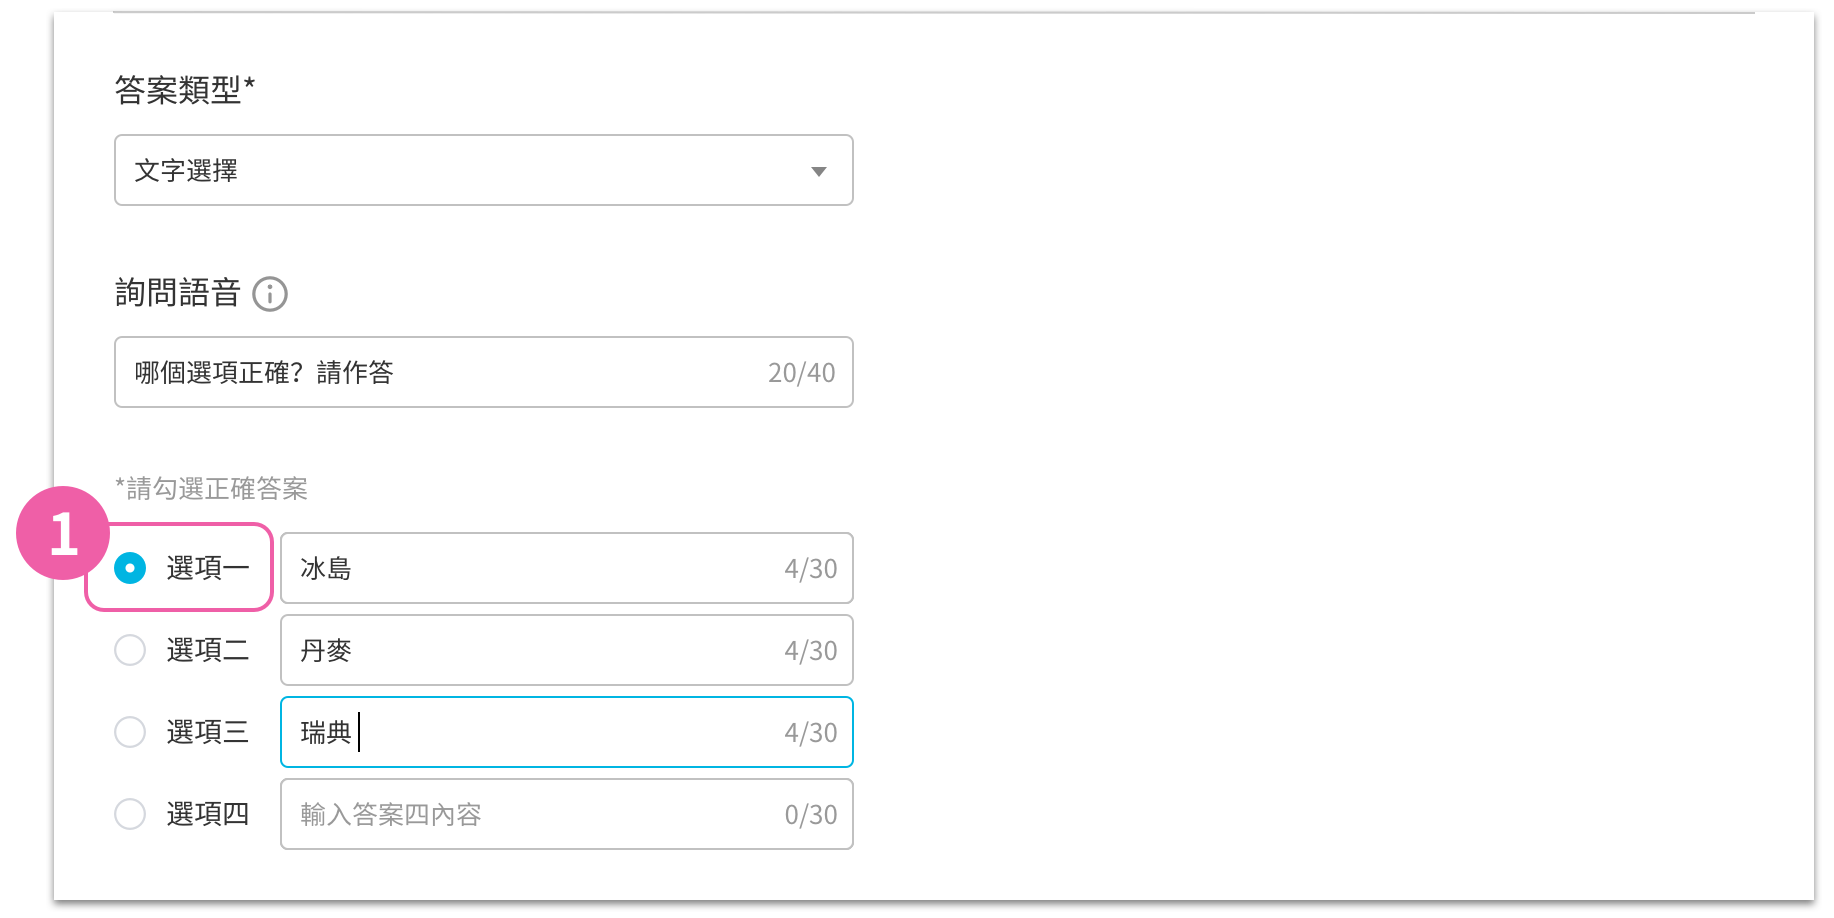This screenshot has width=1834, height=918.
Task: Select the 選項一 radio button
Action: (x=130, y=568)
